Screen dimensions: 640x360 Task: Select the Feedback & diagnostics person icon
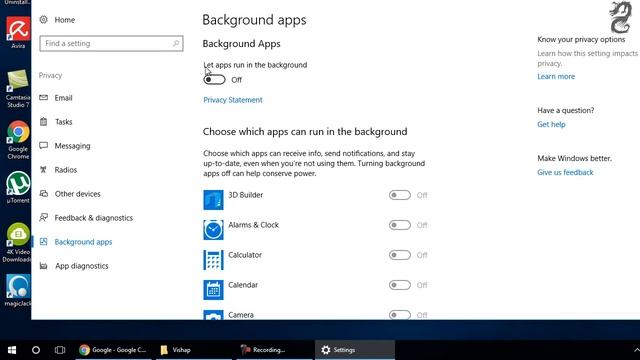[44, 218]
